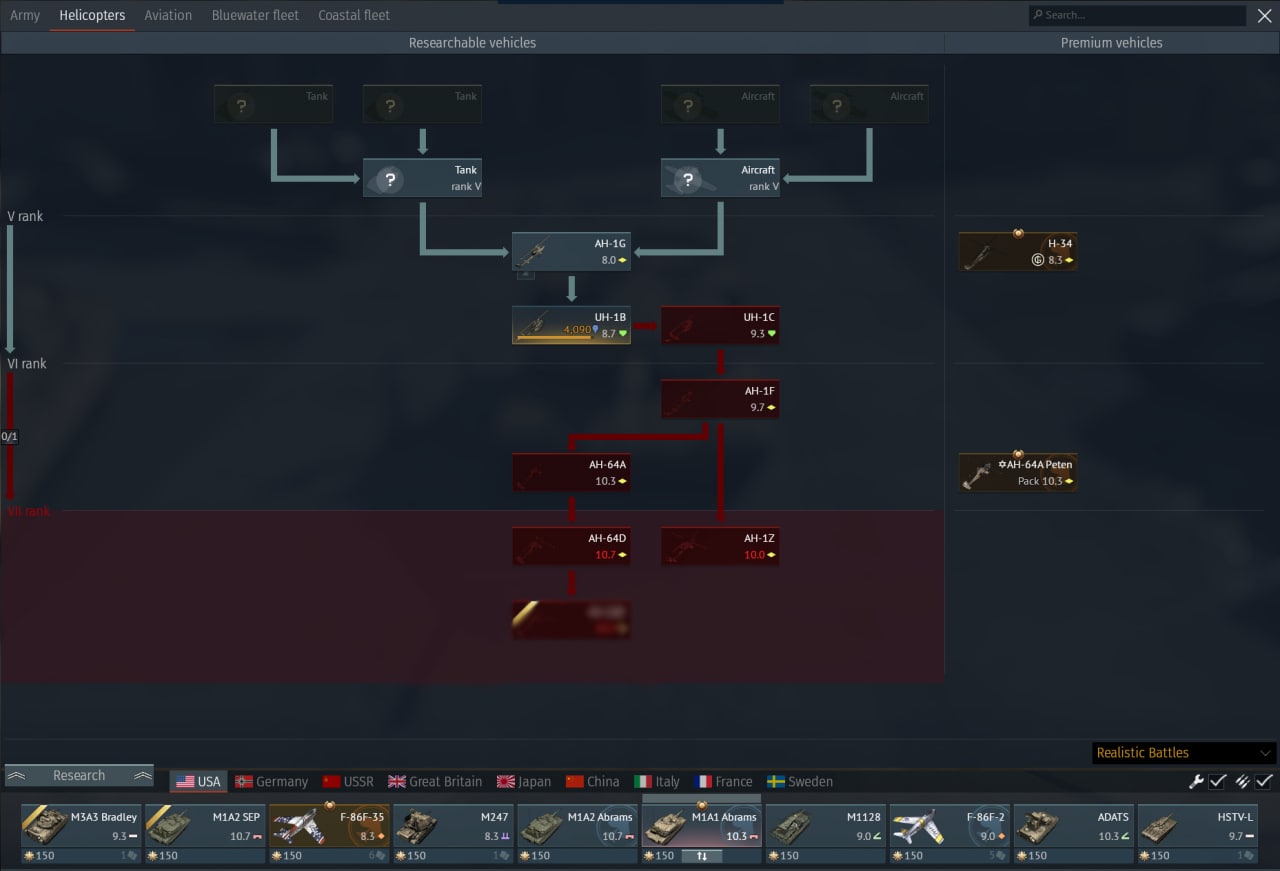This screenshot has width=1280, height=871.
Task: Select the premium AH-64A Peten pack
Action: click(1018, 473)
